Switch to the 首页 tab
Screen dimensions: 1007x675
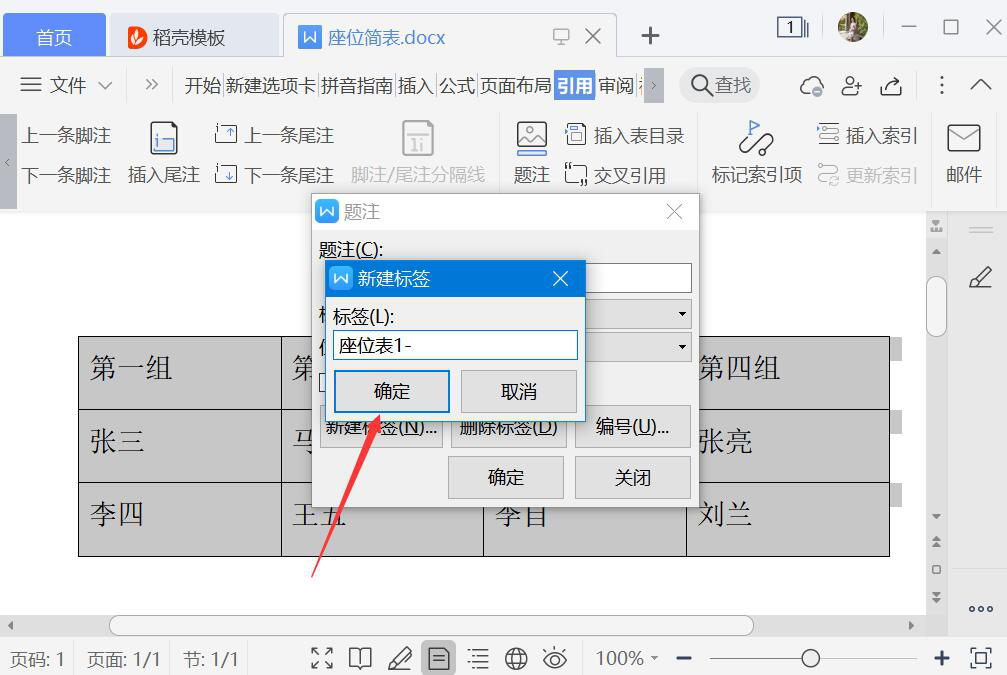pos(54,37)
